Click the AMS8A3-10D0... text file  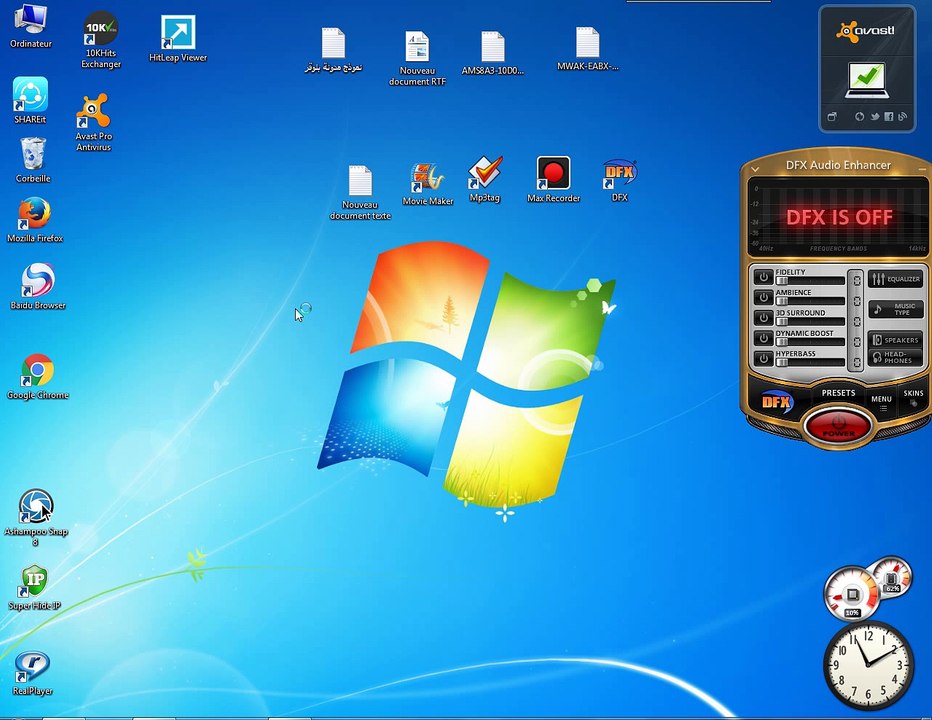(492, 53)
